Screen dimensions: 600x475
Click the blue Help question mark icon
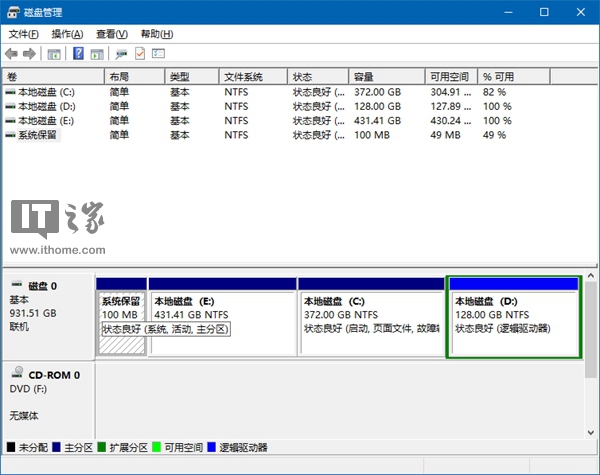tap(77, 53)
